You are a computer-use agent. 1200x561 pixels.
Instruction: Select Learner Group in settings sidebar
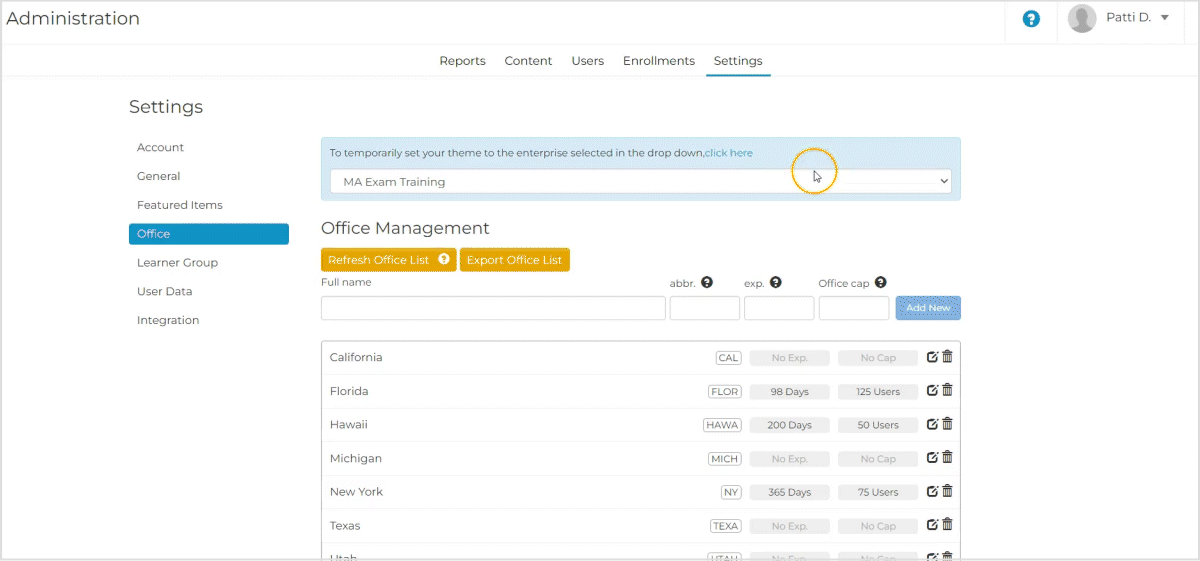coord(177,263)
